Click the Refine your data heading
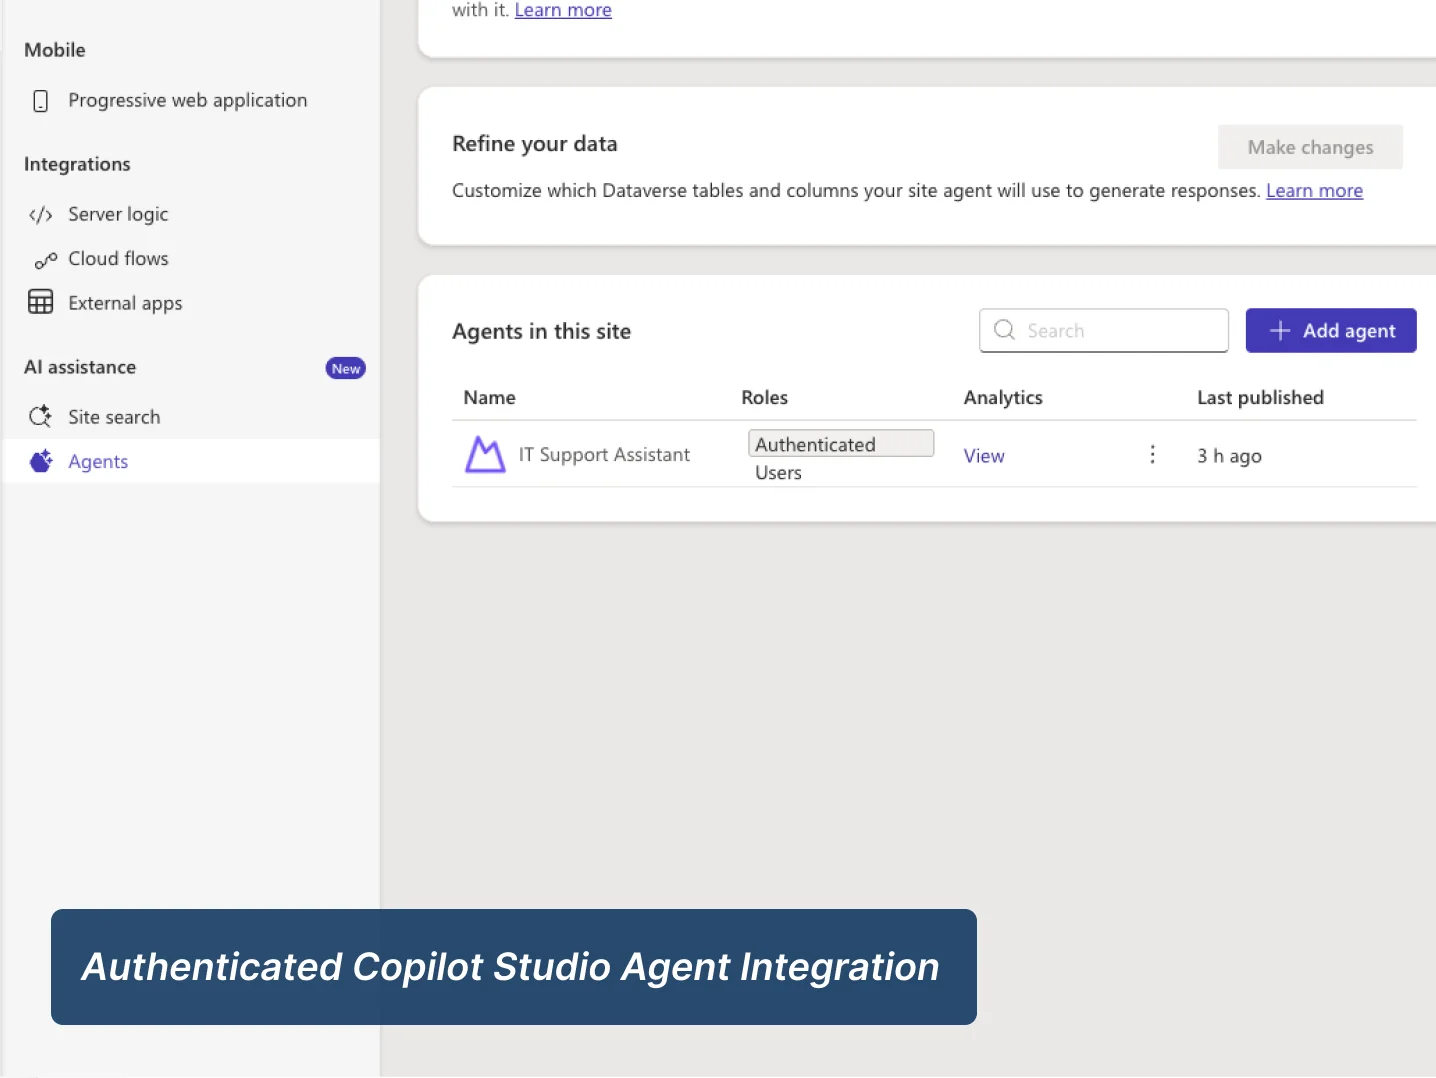Screen dimensions: 1436x1078 [x=534, y=144]
